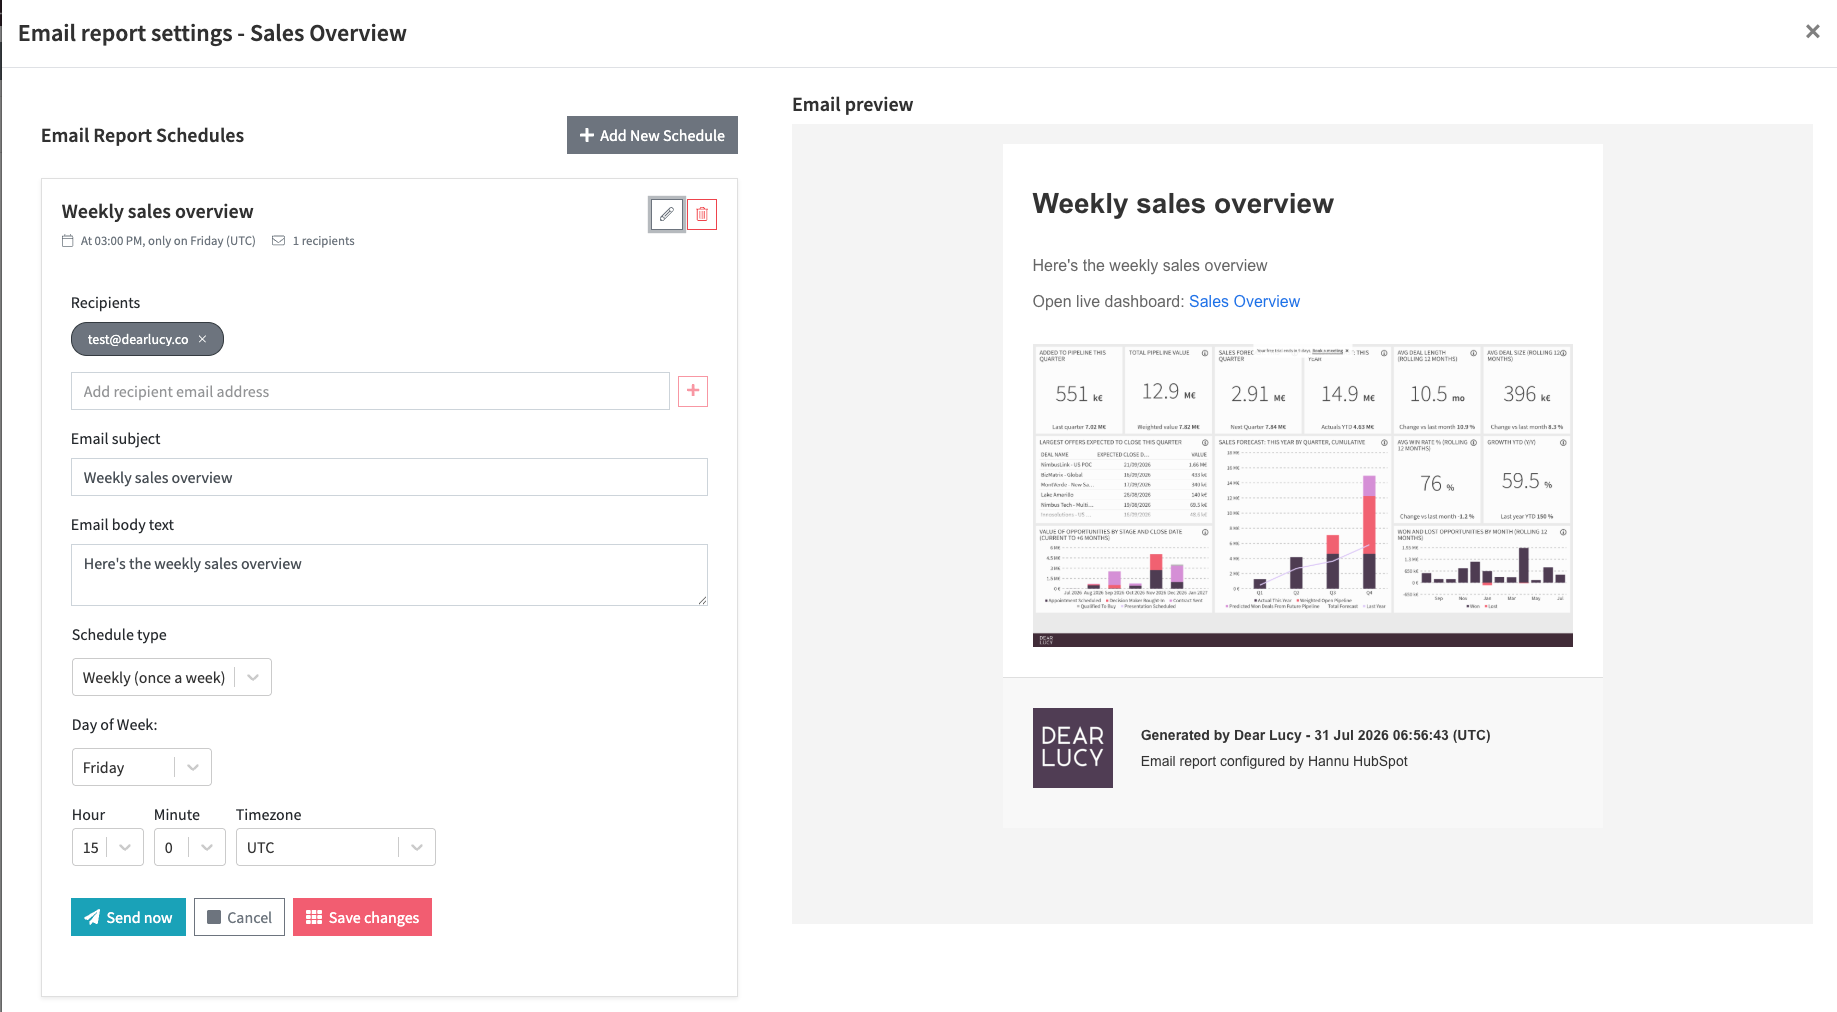Click the pink plus add-recipient icon
1837x1012 pixels.
693,391
